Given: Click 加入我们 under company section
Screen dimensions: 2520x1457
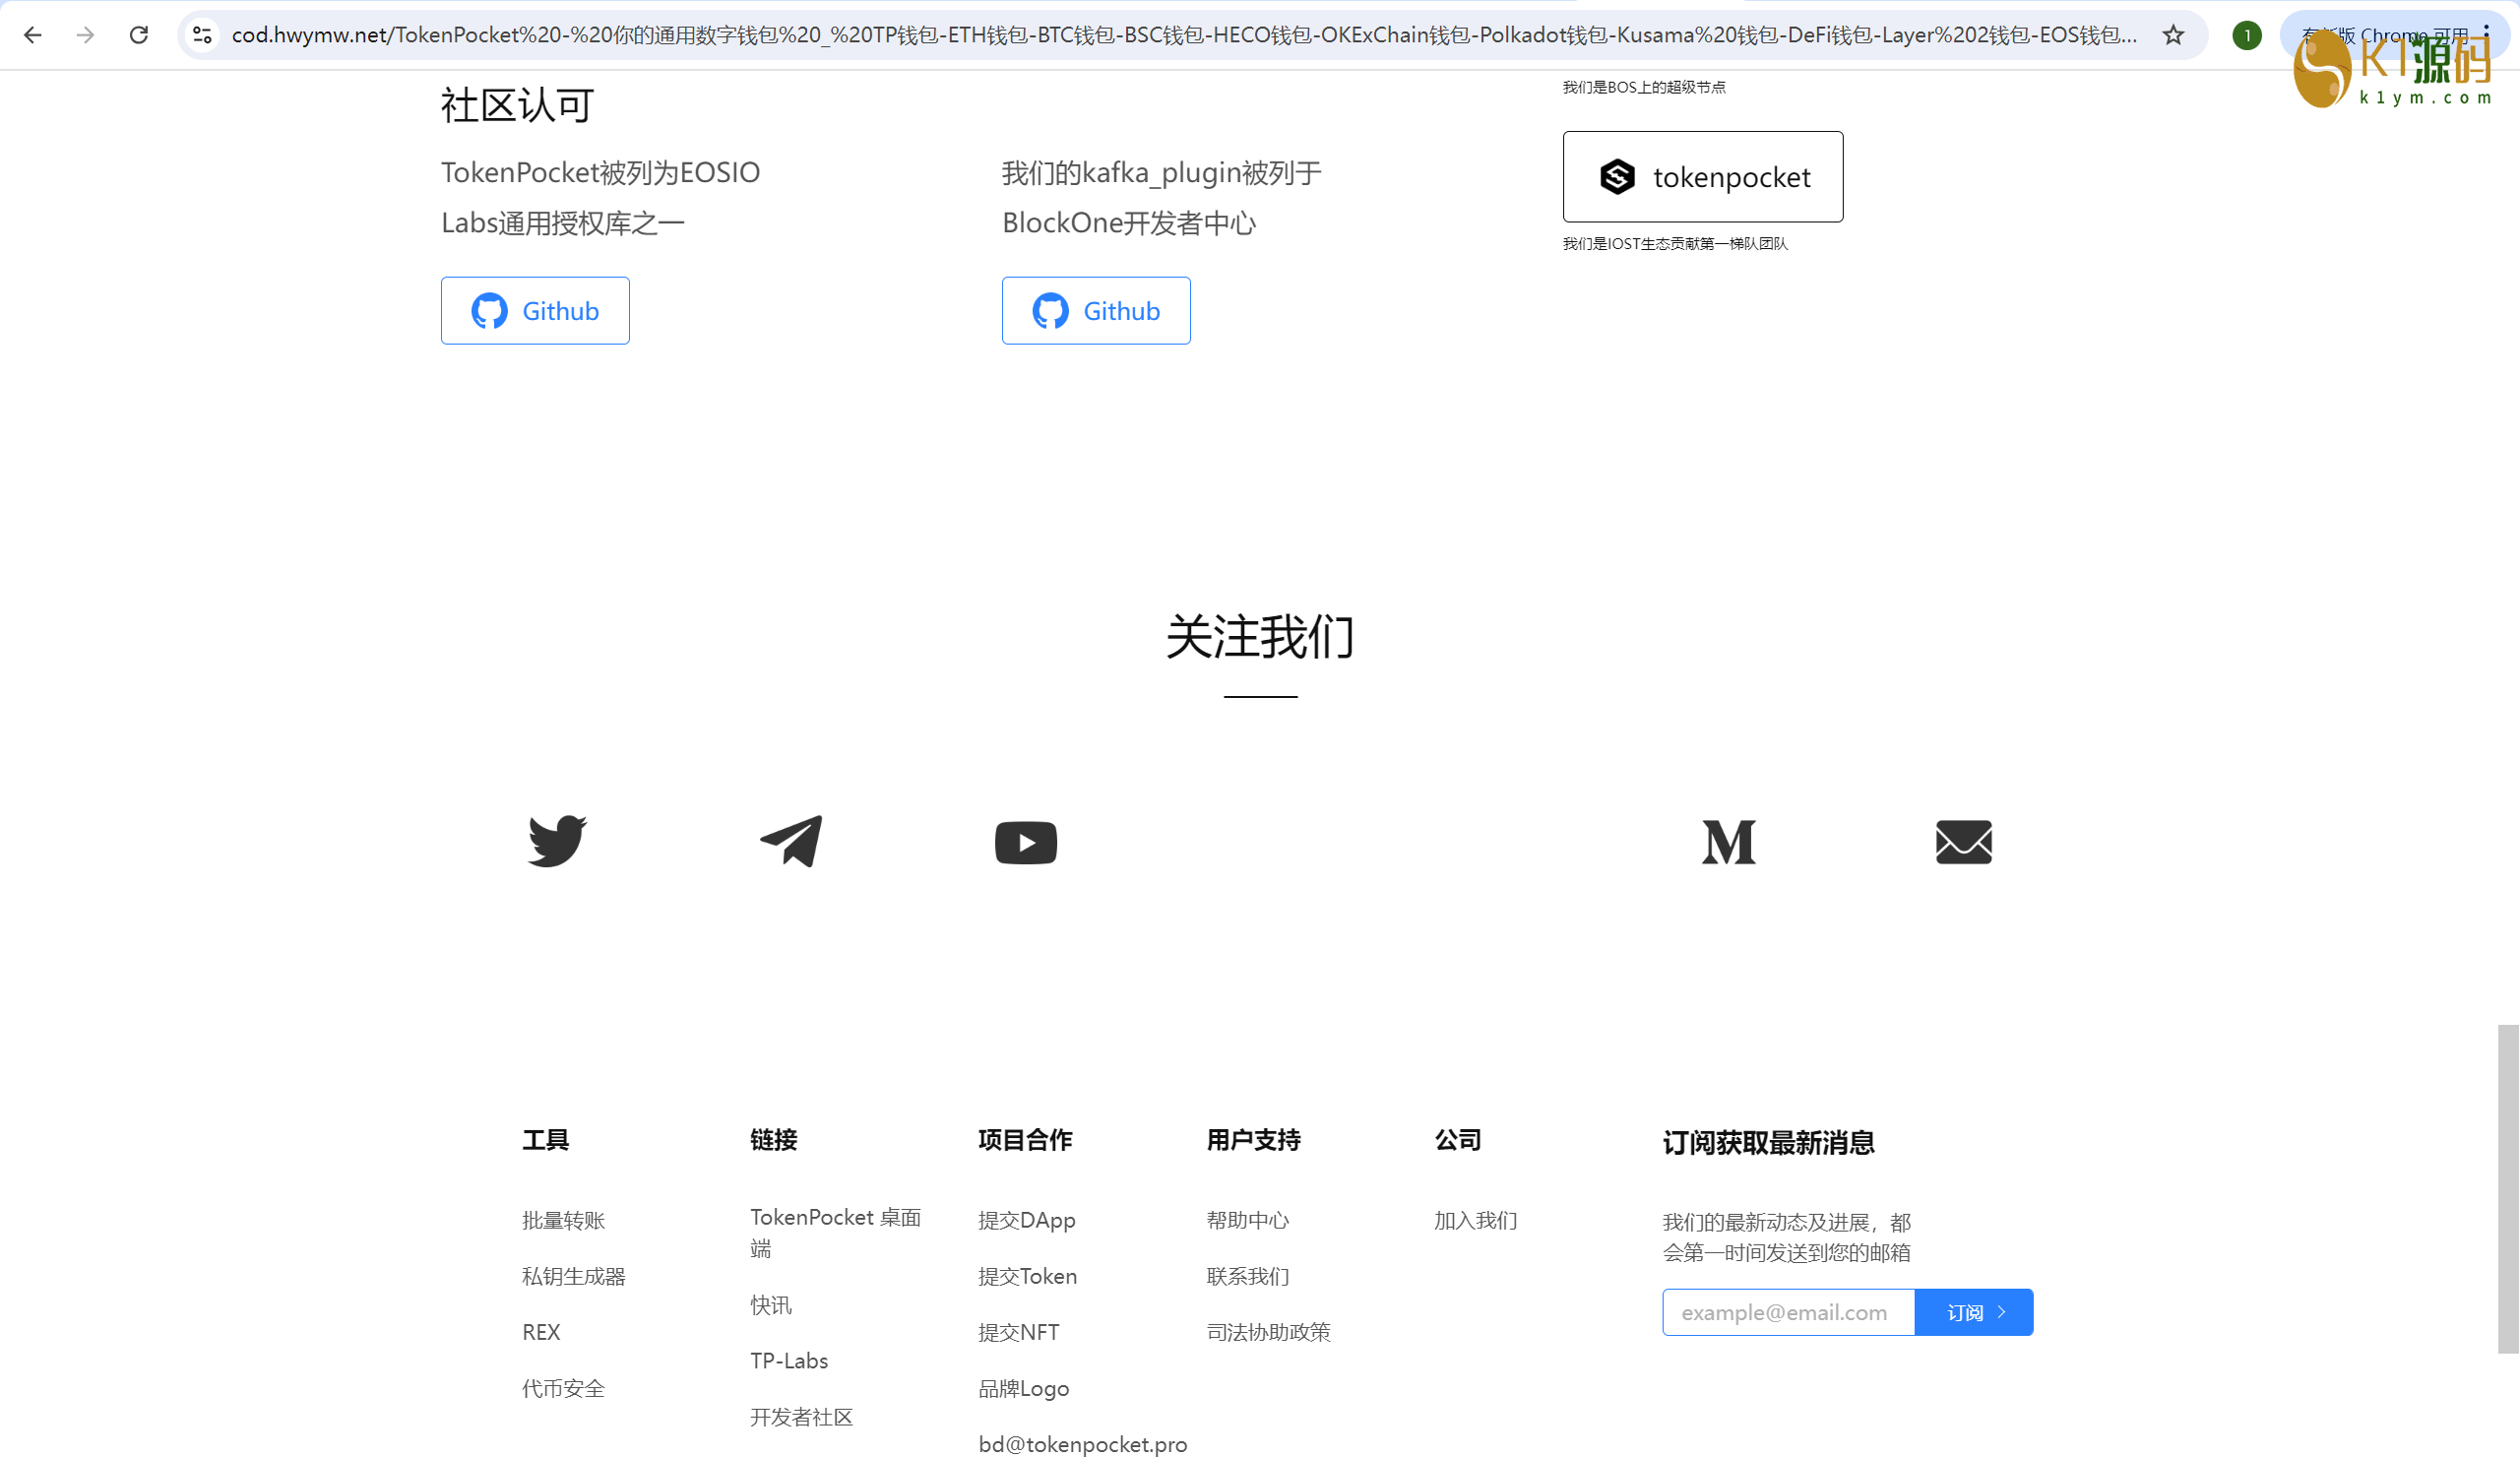Looking at the screenshot, I should pyautogui.click(x=1475, y=1220).
